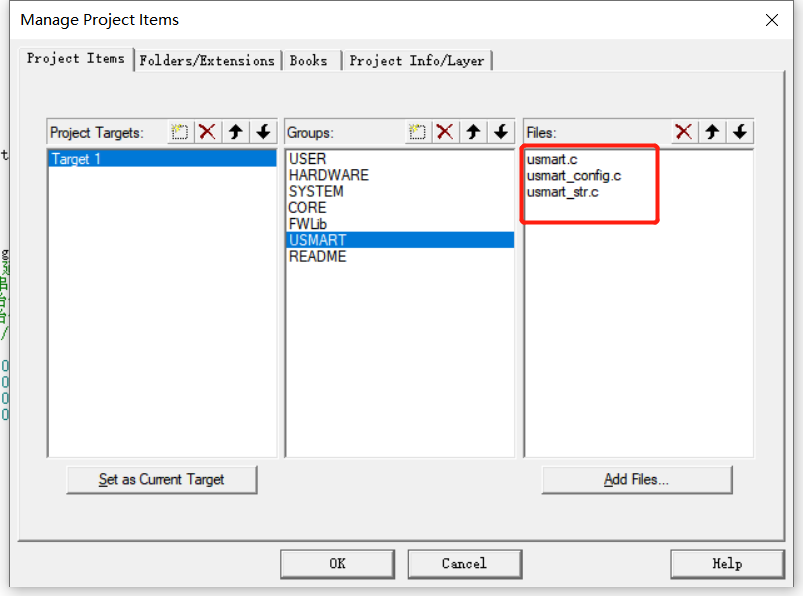
Task: Open the Project Info/Layer tab
Action: [417, 60]
